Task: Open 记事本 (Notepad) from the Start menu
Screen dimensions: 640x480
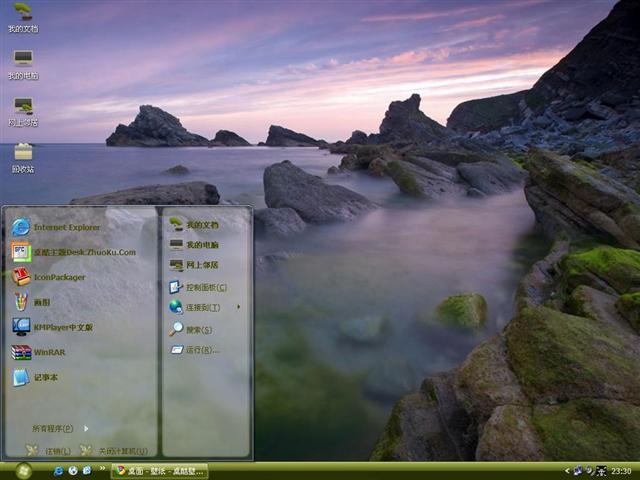Action: [x=45, y=377]
